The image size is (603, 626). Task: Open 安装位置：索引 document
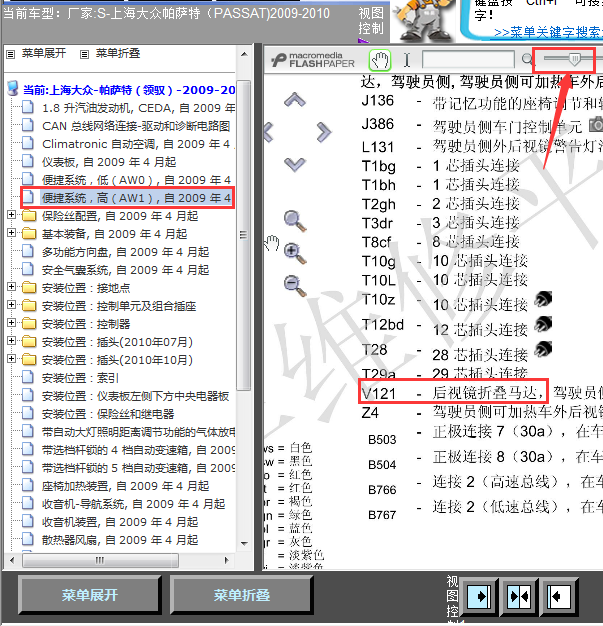80,378
